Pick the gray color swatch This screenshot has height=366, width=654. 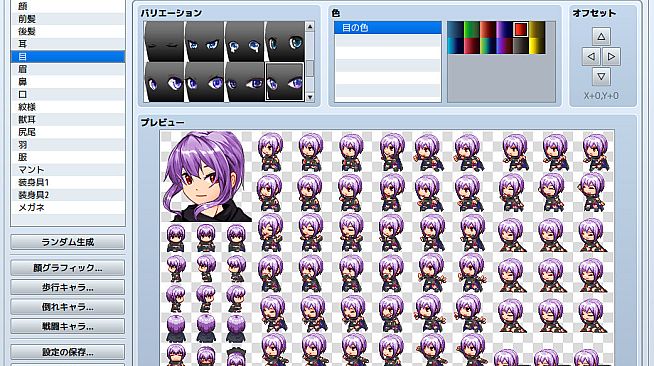(x=521, y=46)
